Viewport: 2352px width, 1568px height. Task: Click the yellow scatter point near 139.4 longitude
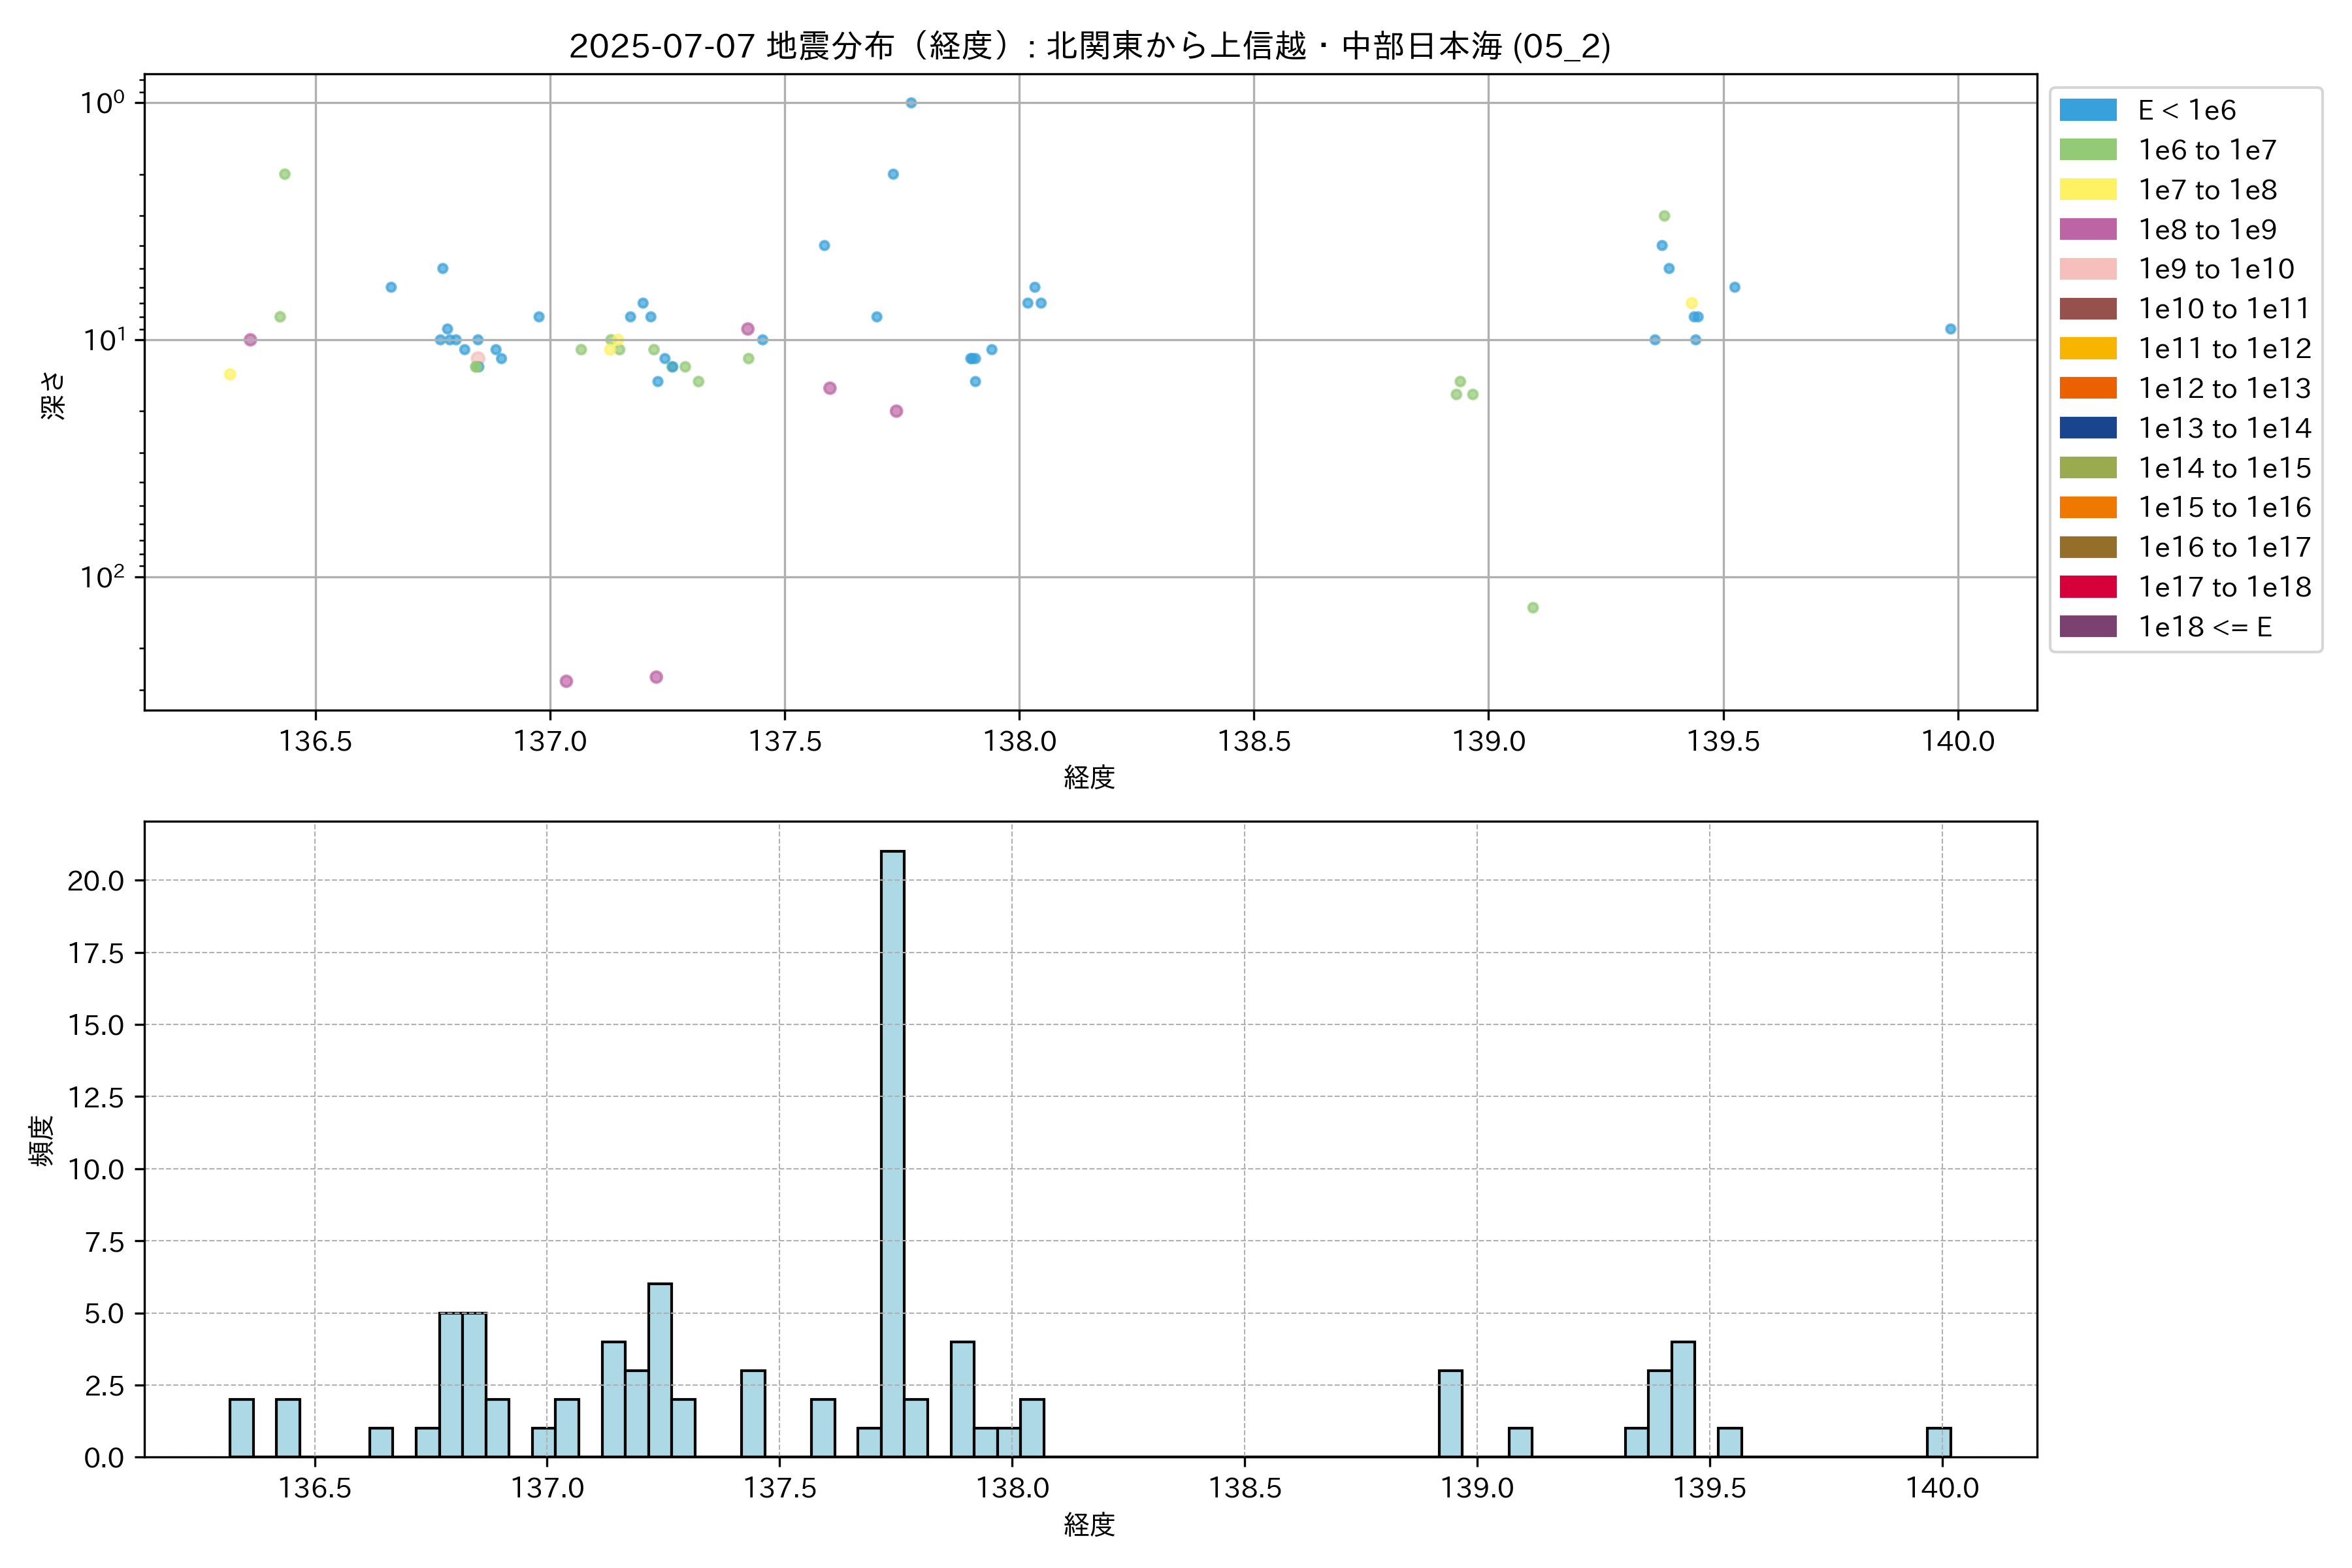coord(1692,303)
